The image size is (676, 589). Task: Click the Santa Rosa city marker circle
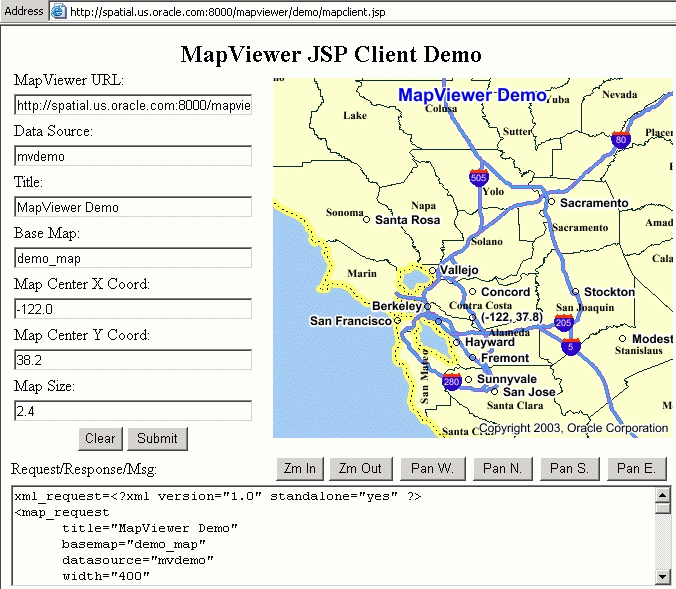366,219
